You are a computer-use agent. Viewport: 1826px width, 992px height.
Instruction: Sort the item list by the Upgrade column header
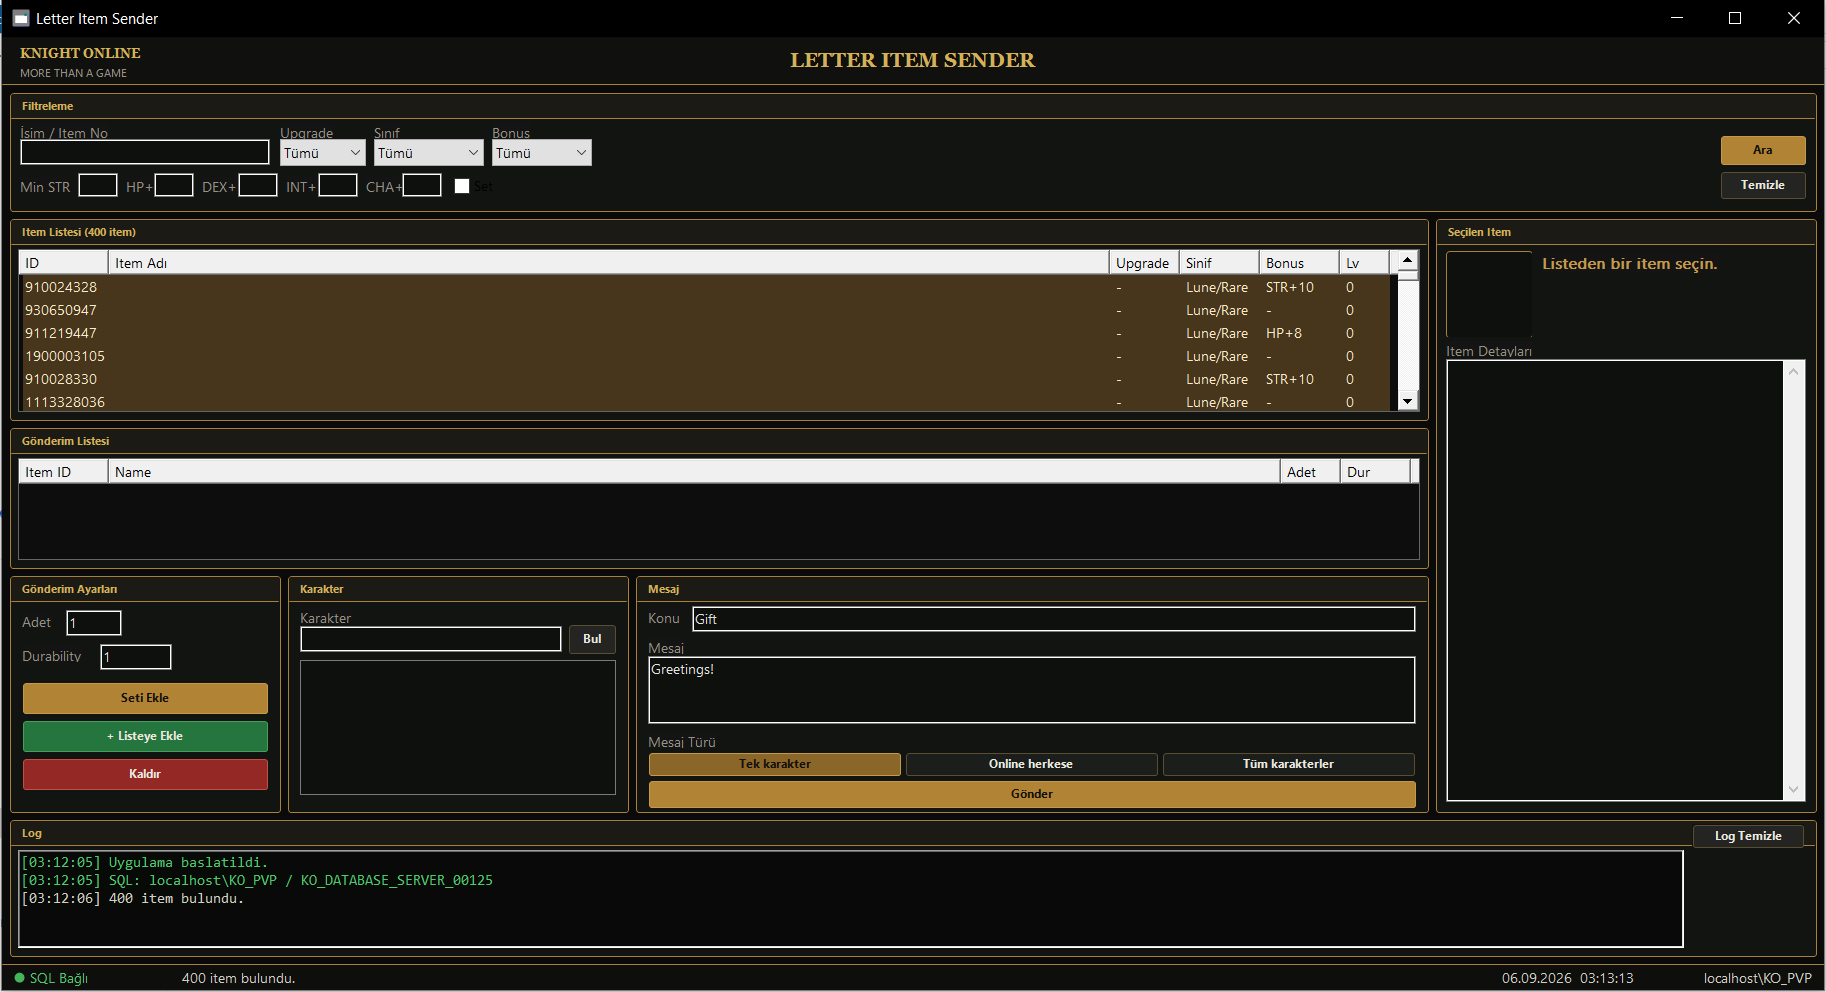tap(1144, 263)
